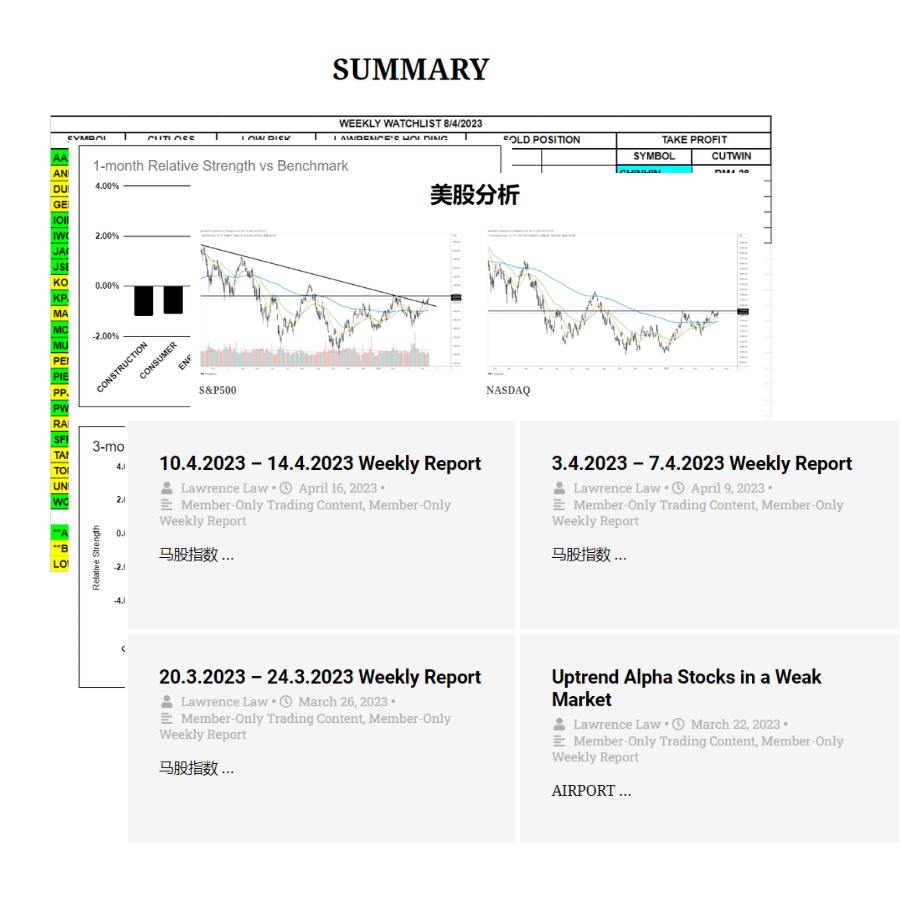Click category icon in 10.4.2023 report card

(167, 505)
